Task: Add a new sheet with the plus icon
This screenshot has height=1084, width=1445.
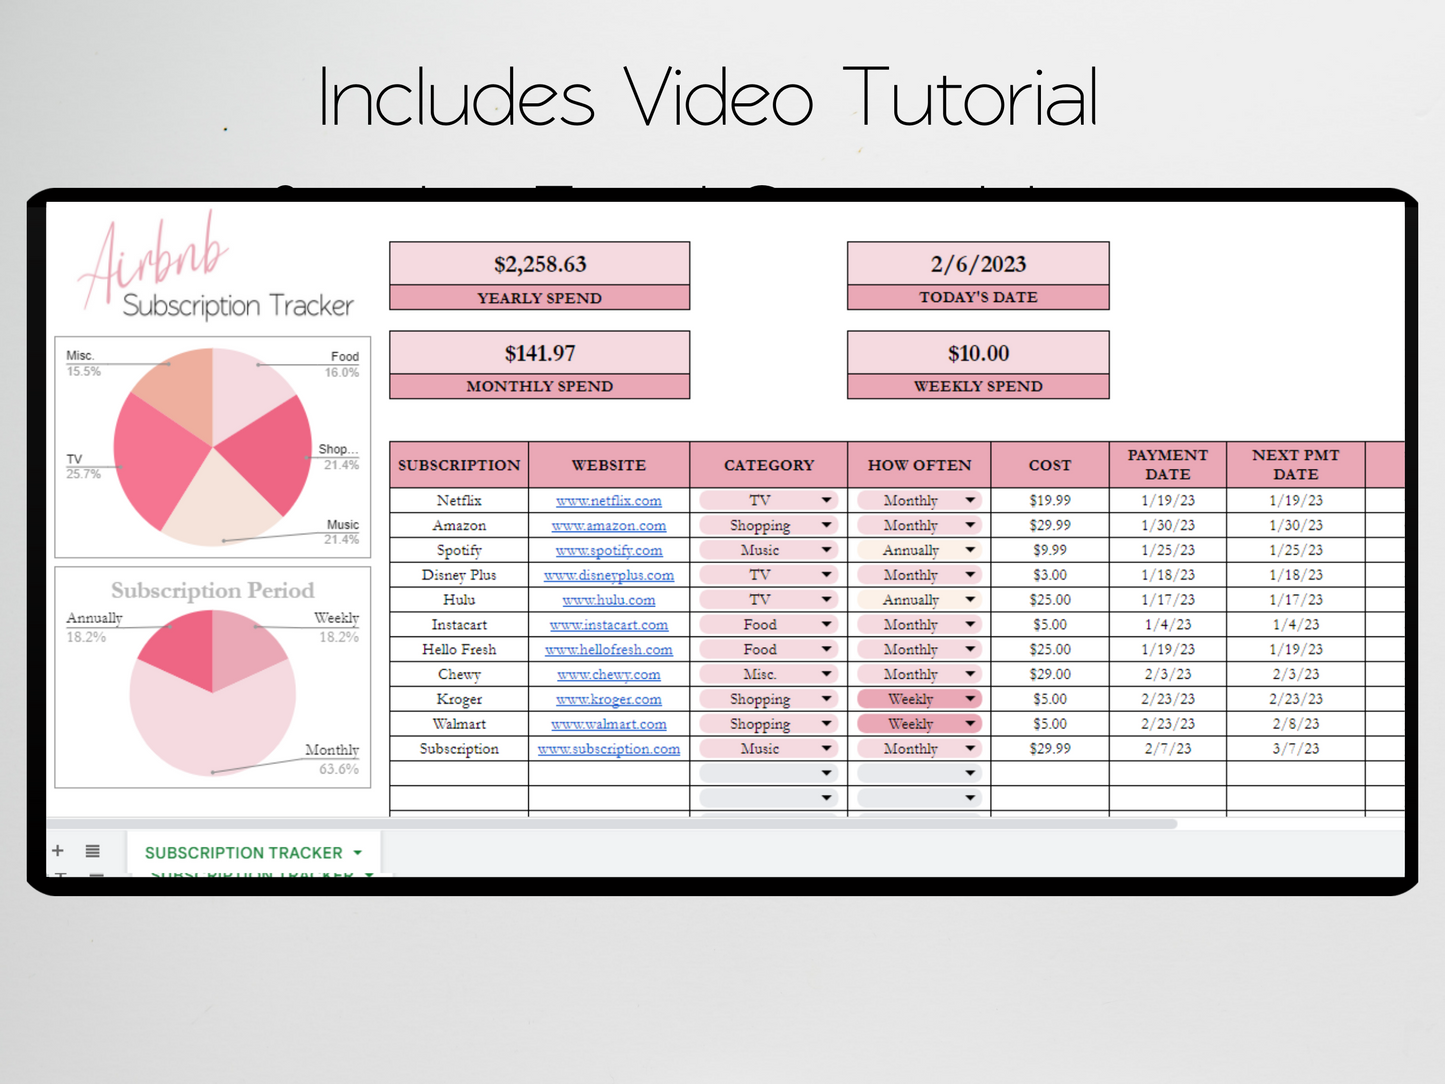Action: 57,850
